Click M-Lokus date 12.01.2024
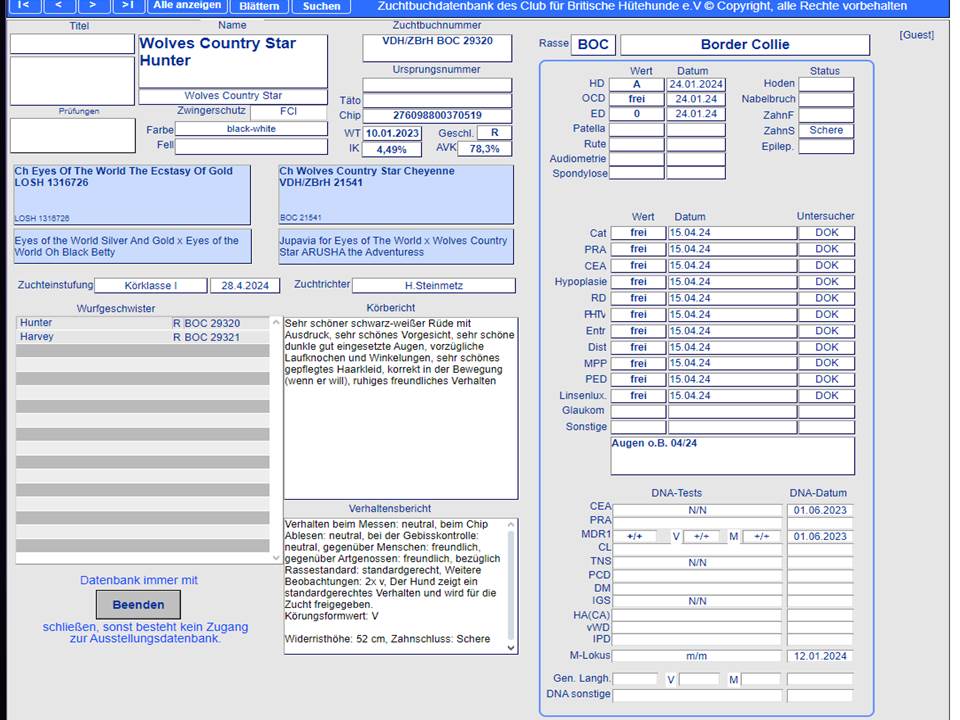Viewport: 960px width, 720px height. tap(820, 656)
